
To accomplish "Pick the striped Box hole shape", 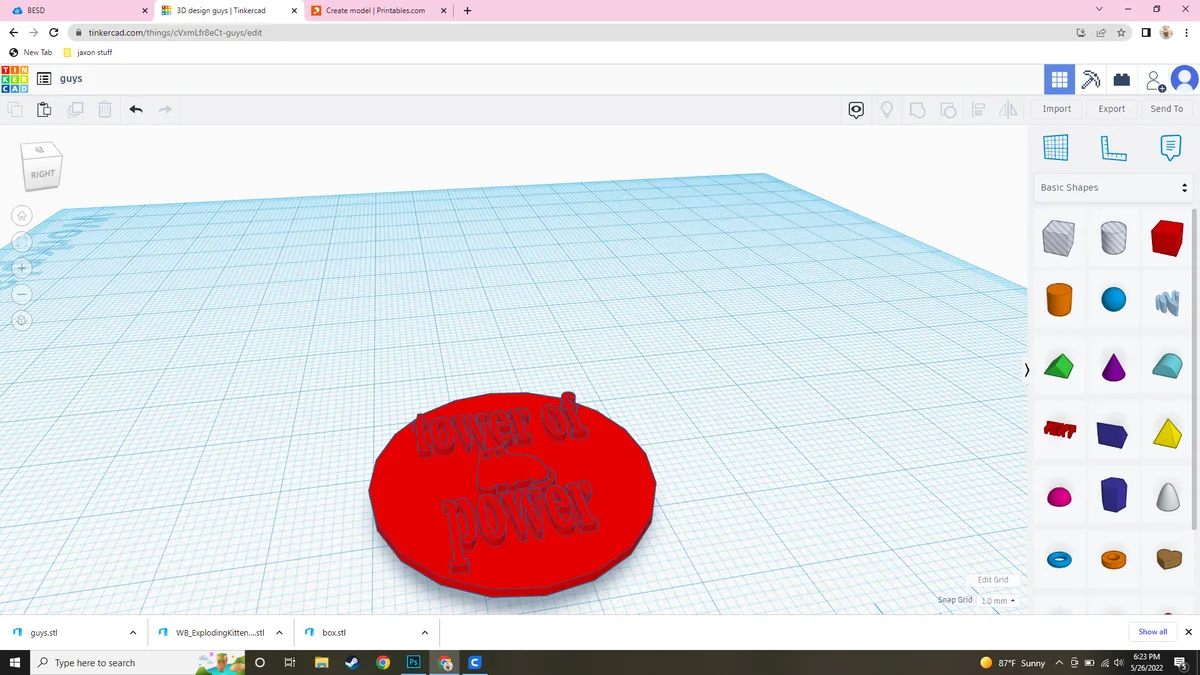I will 1059,238.
